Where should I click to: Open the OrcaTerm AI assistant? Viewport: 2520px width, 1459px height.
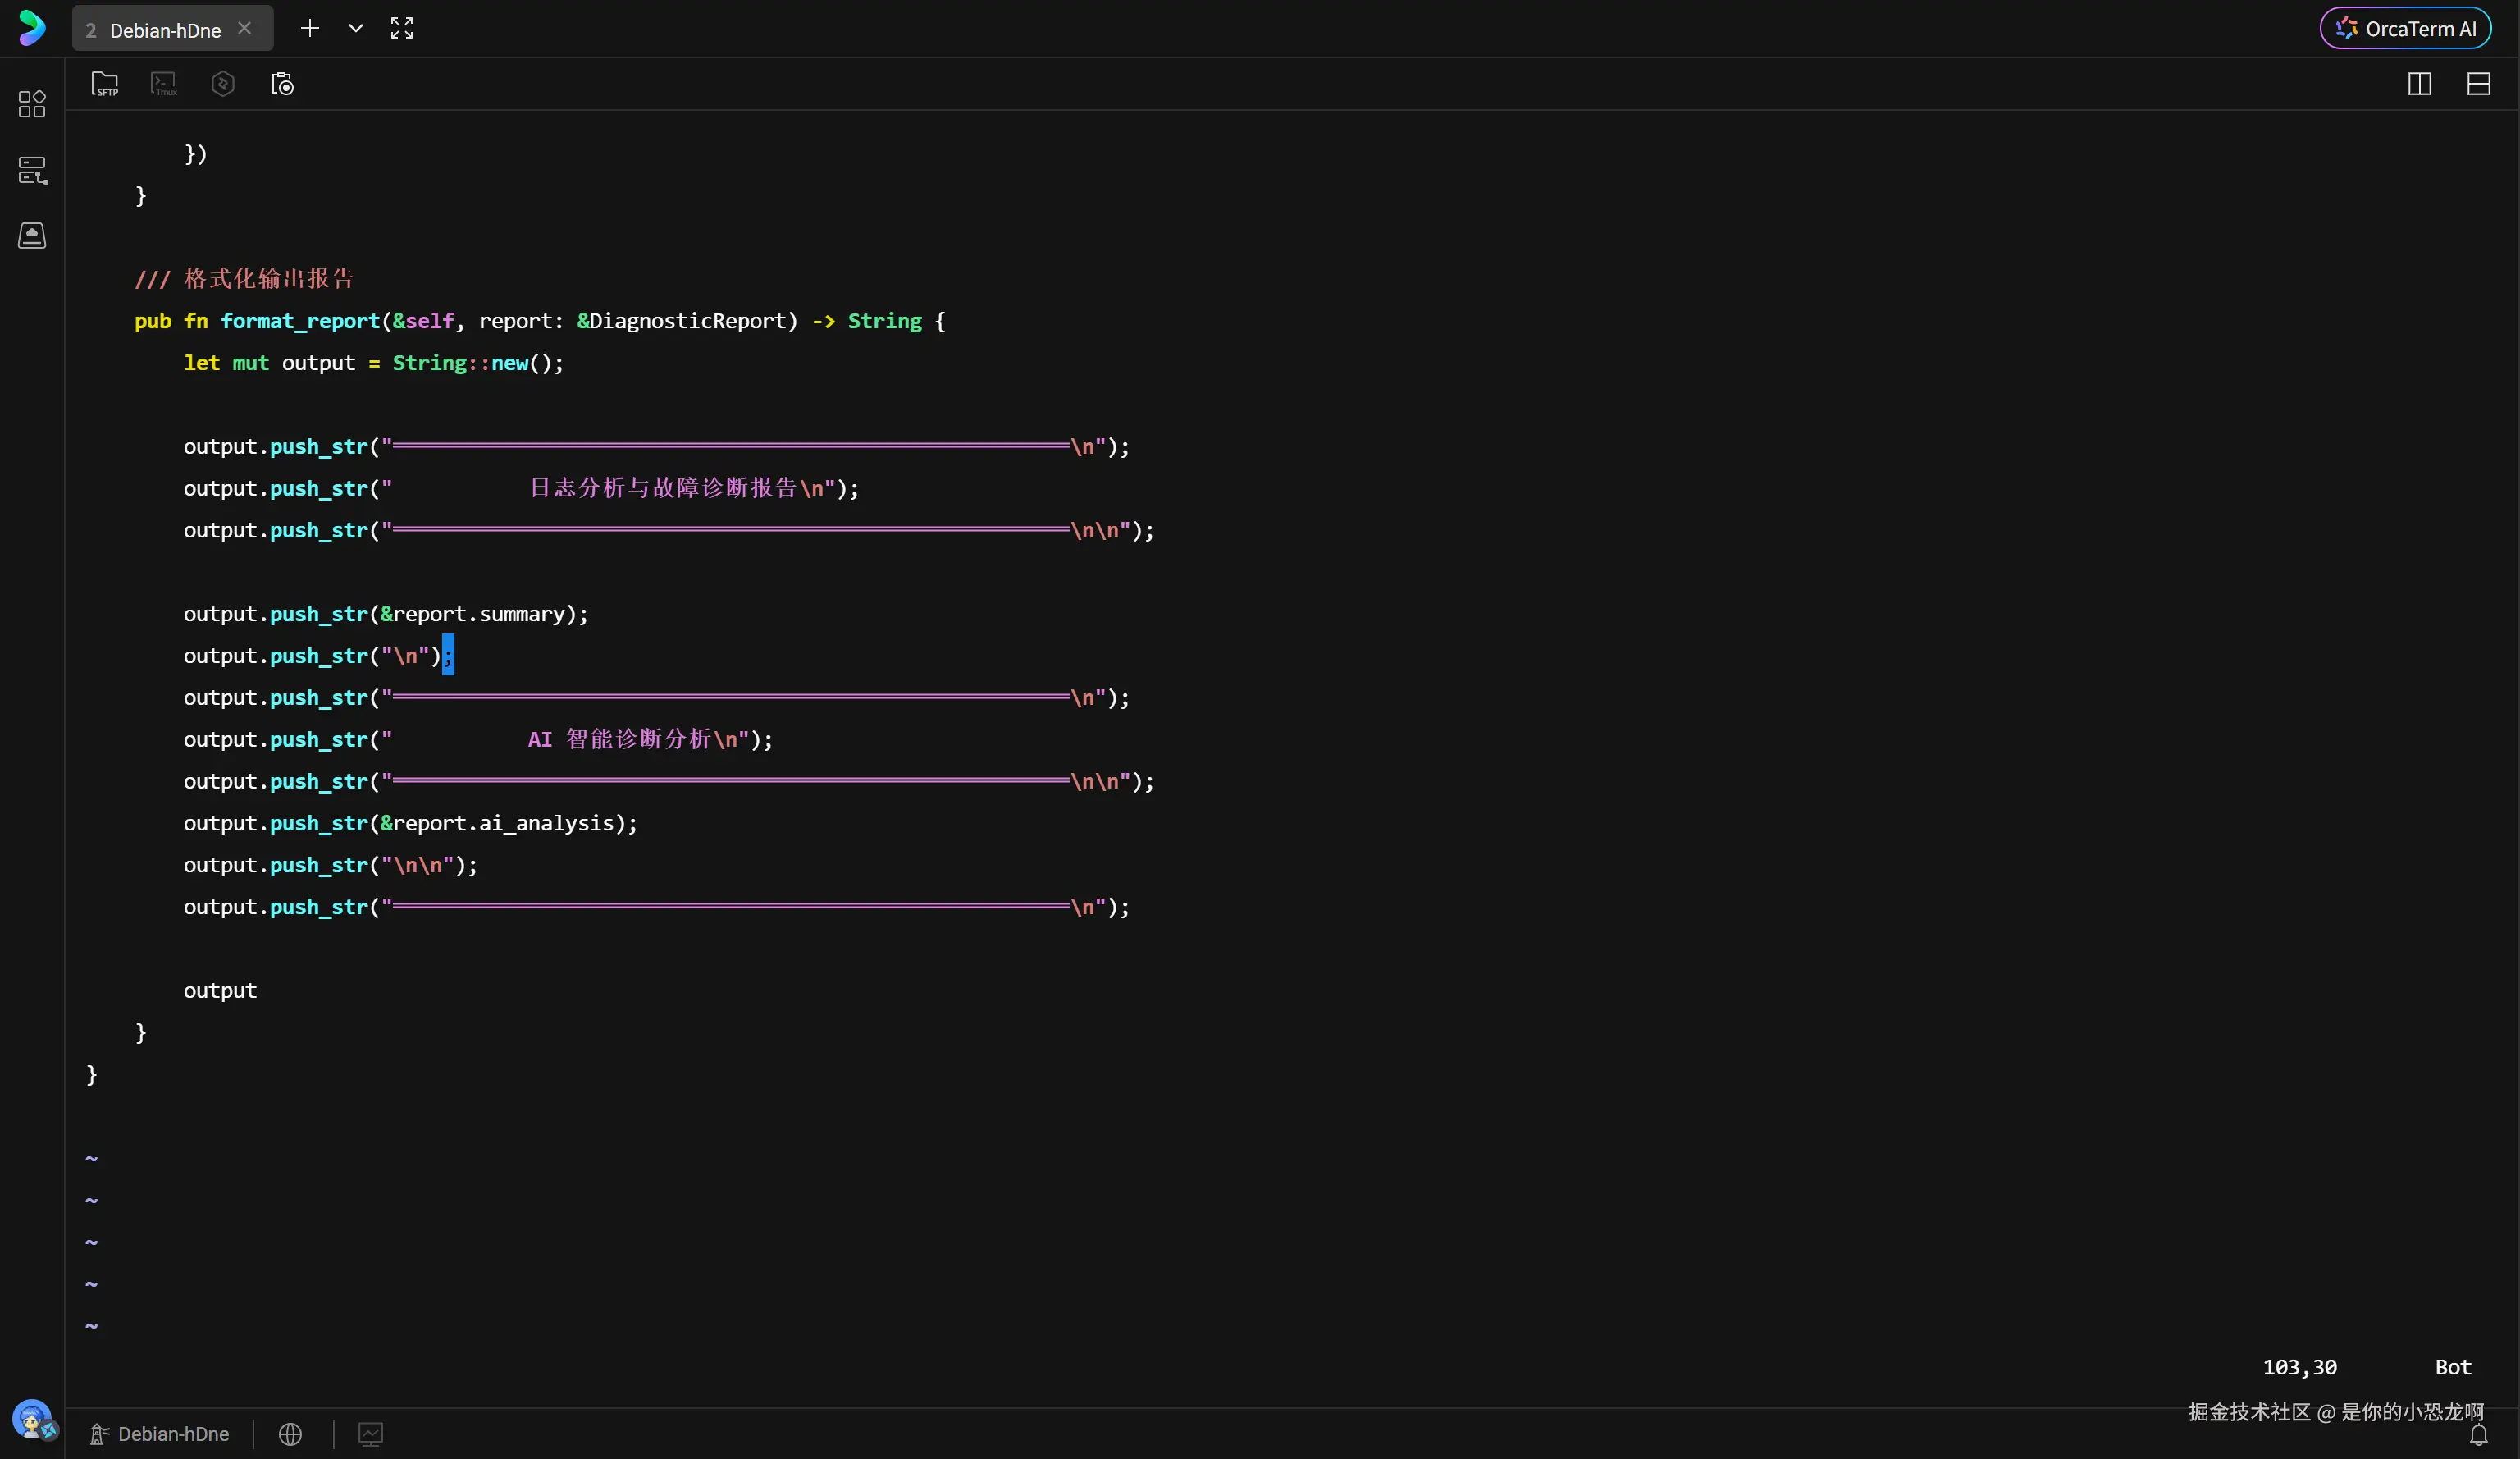(2405, 28)
